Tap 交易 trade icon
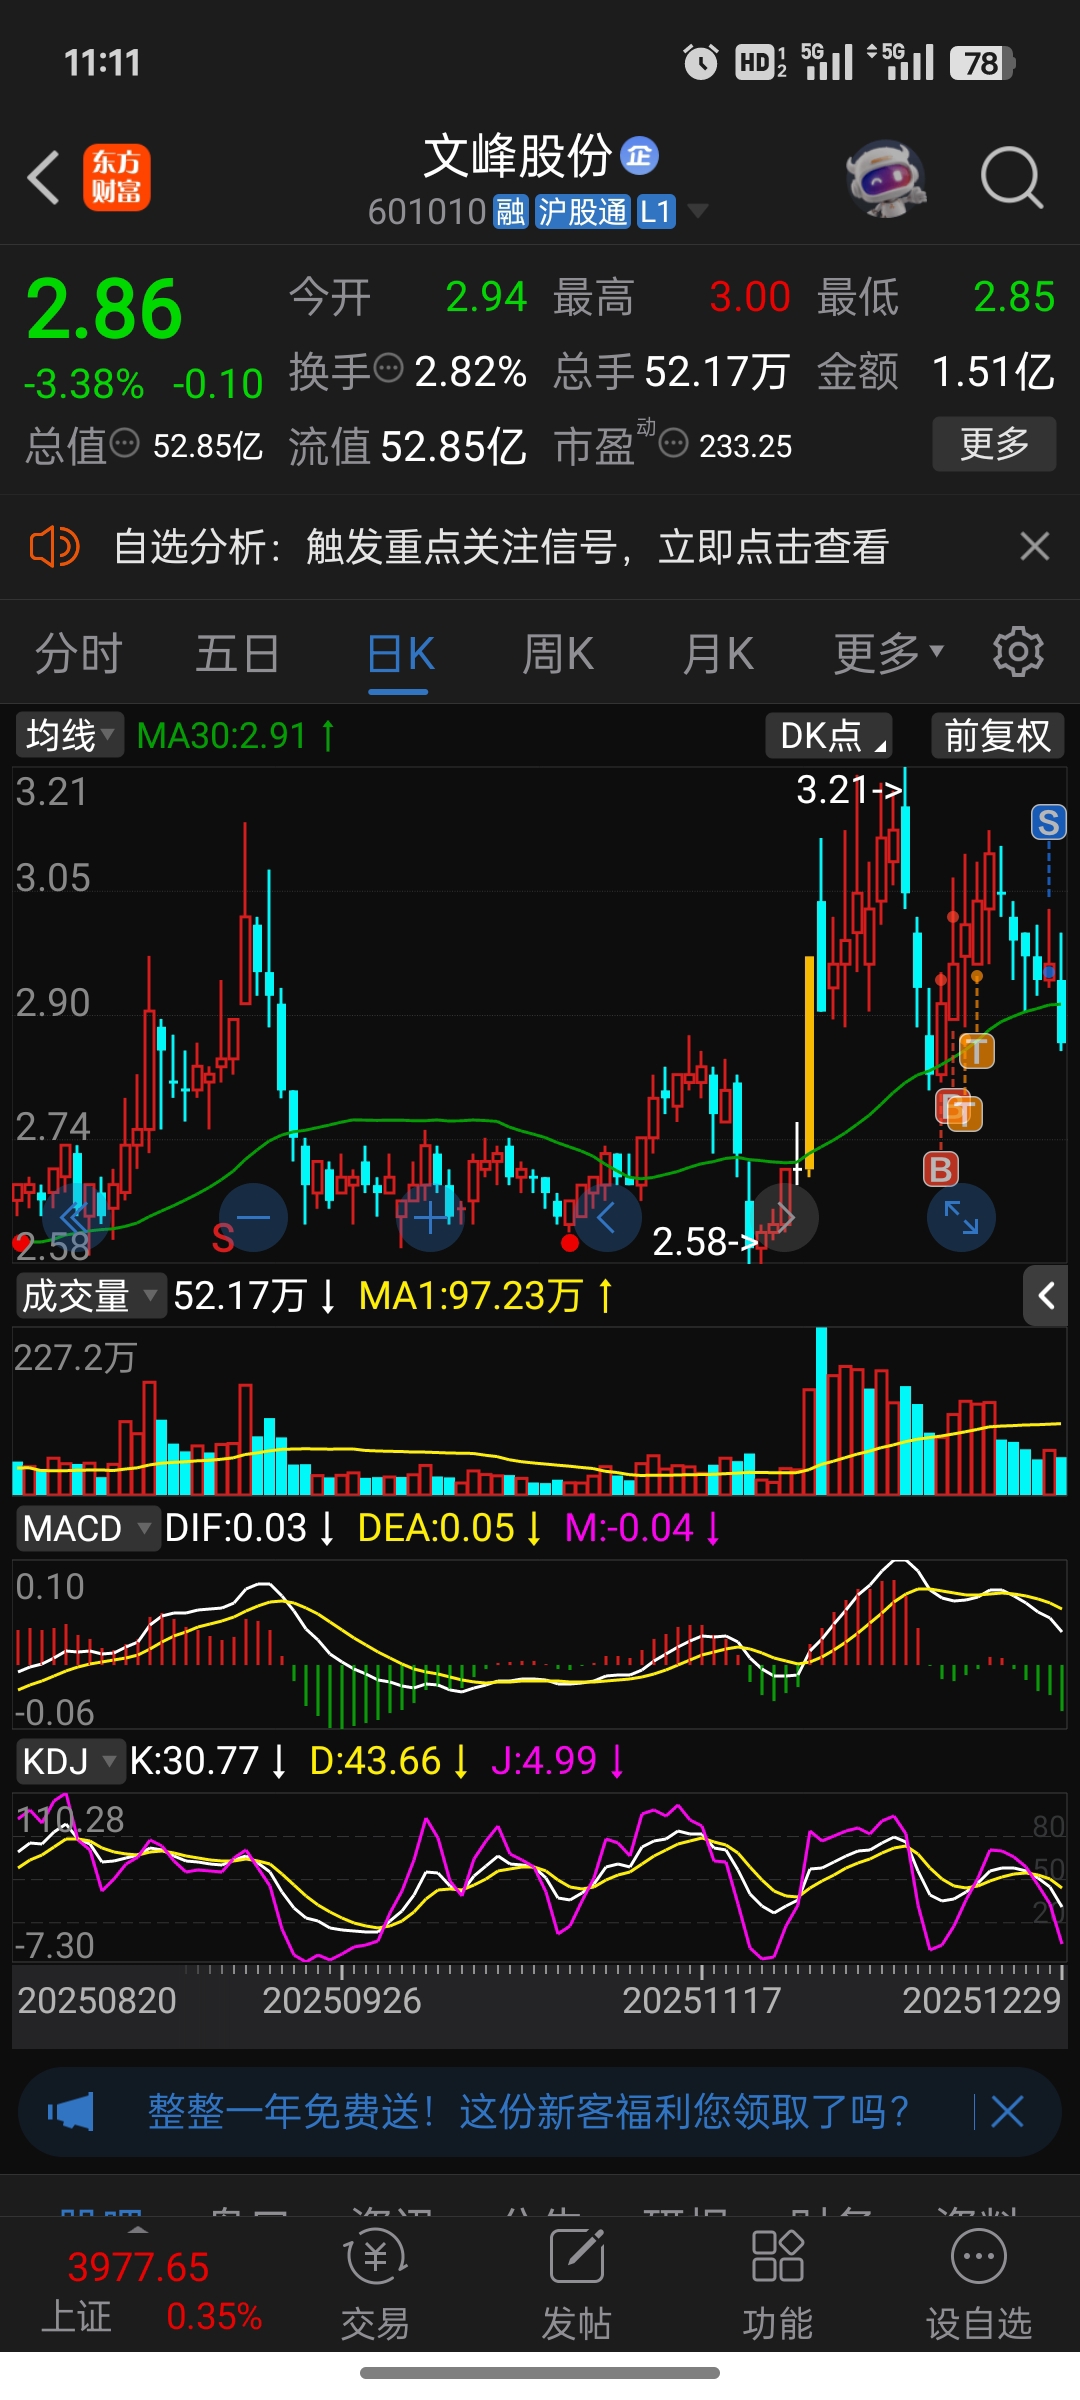The width and height of the screenshot is (1080, 2400). (376, 2285)
